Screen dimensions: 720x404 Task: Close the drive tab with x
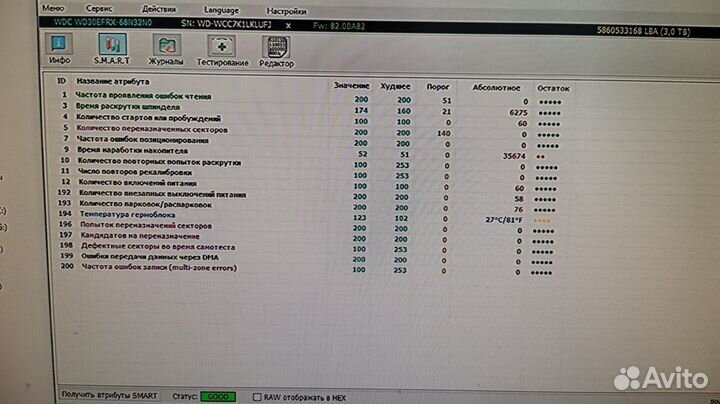pos(288,26)
